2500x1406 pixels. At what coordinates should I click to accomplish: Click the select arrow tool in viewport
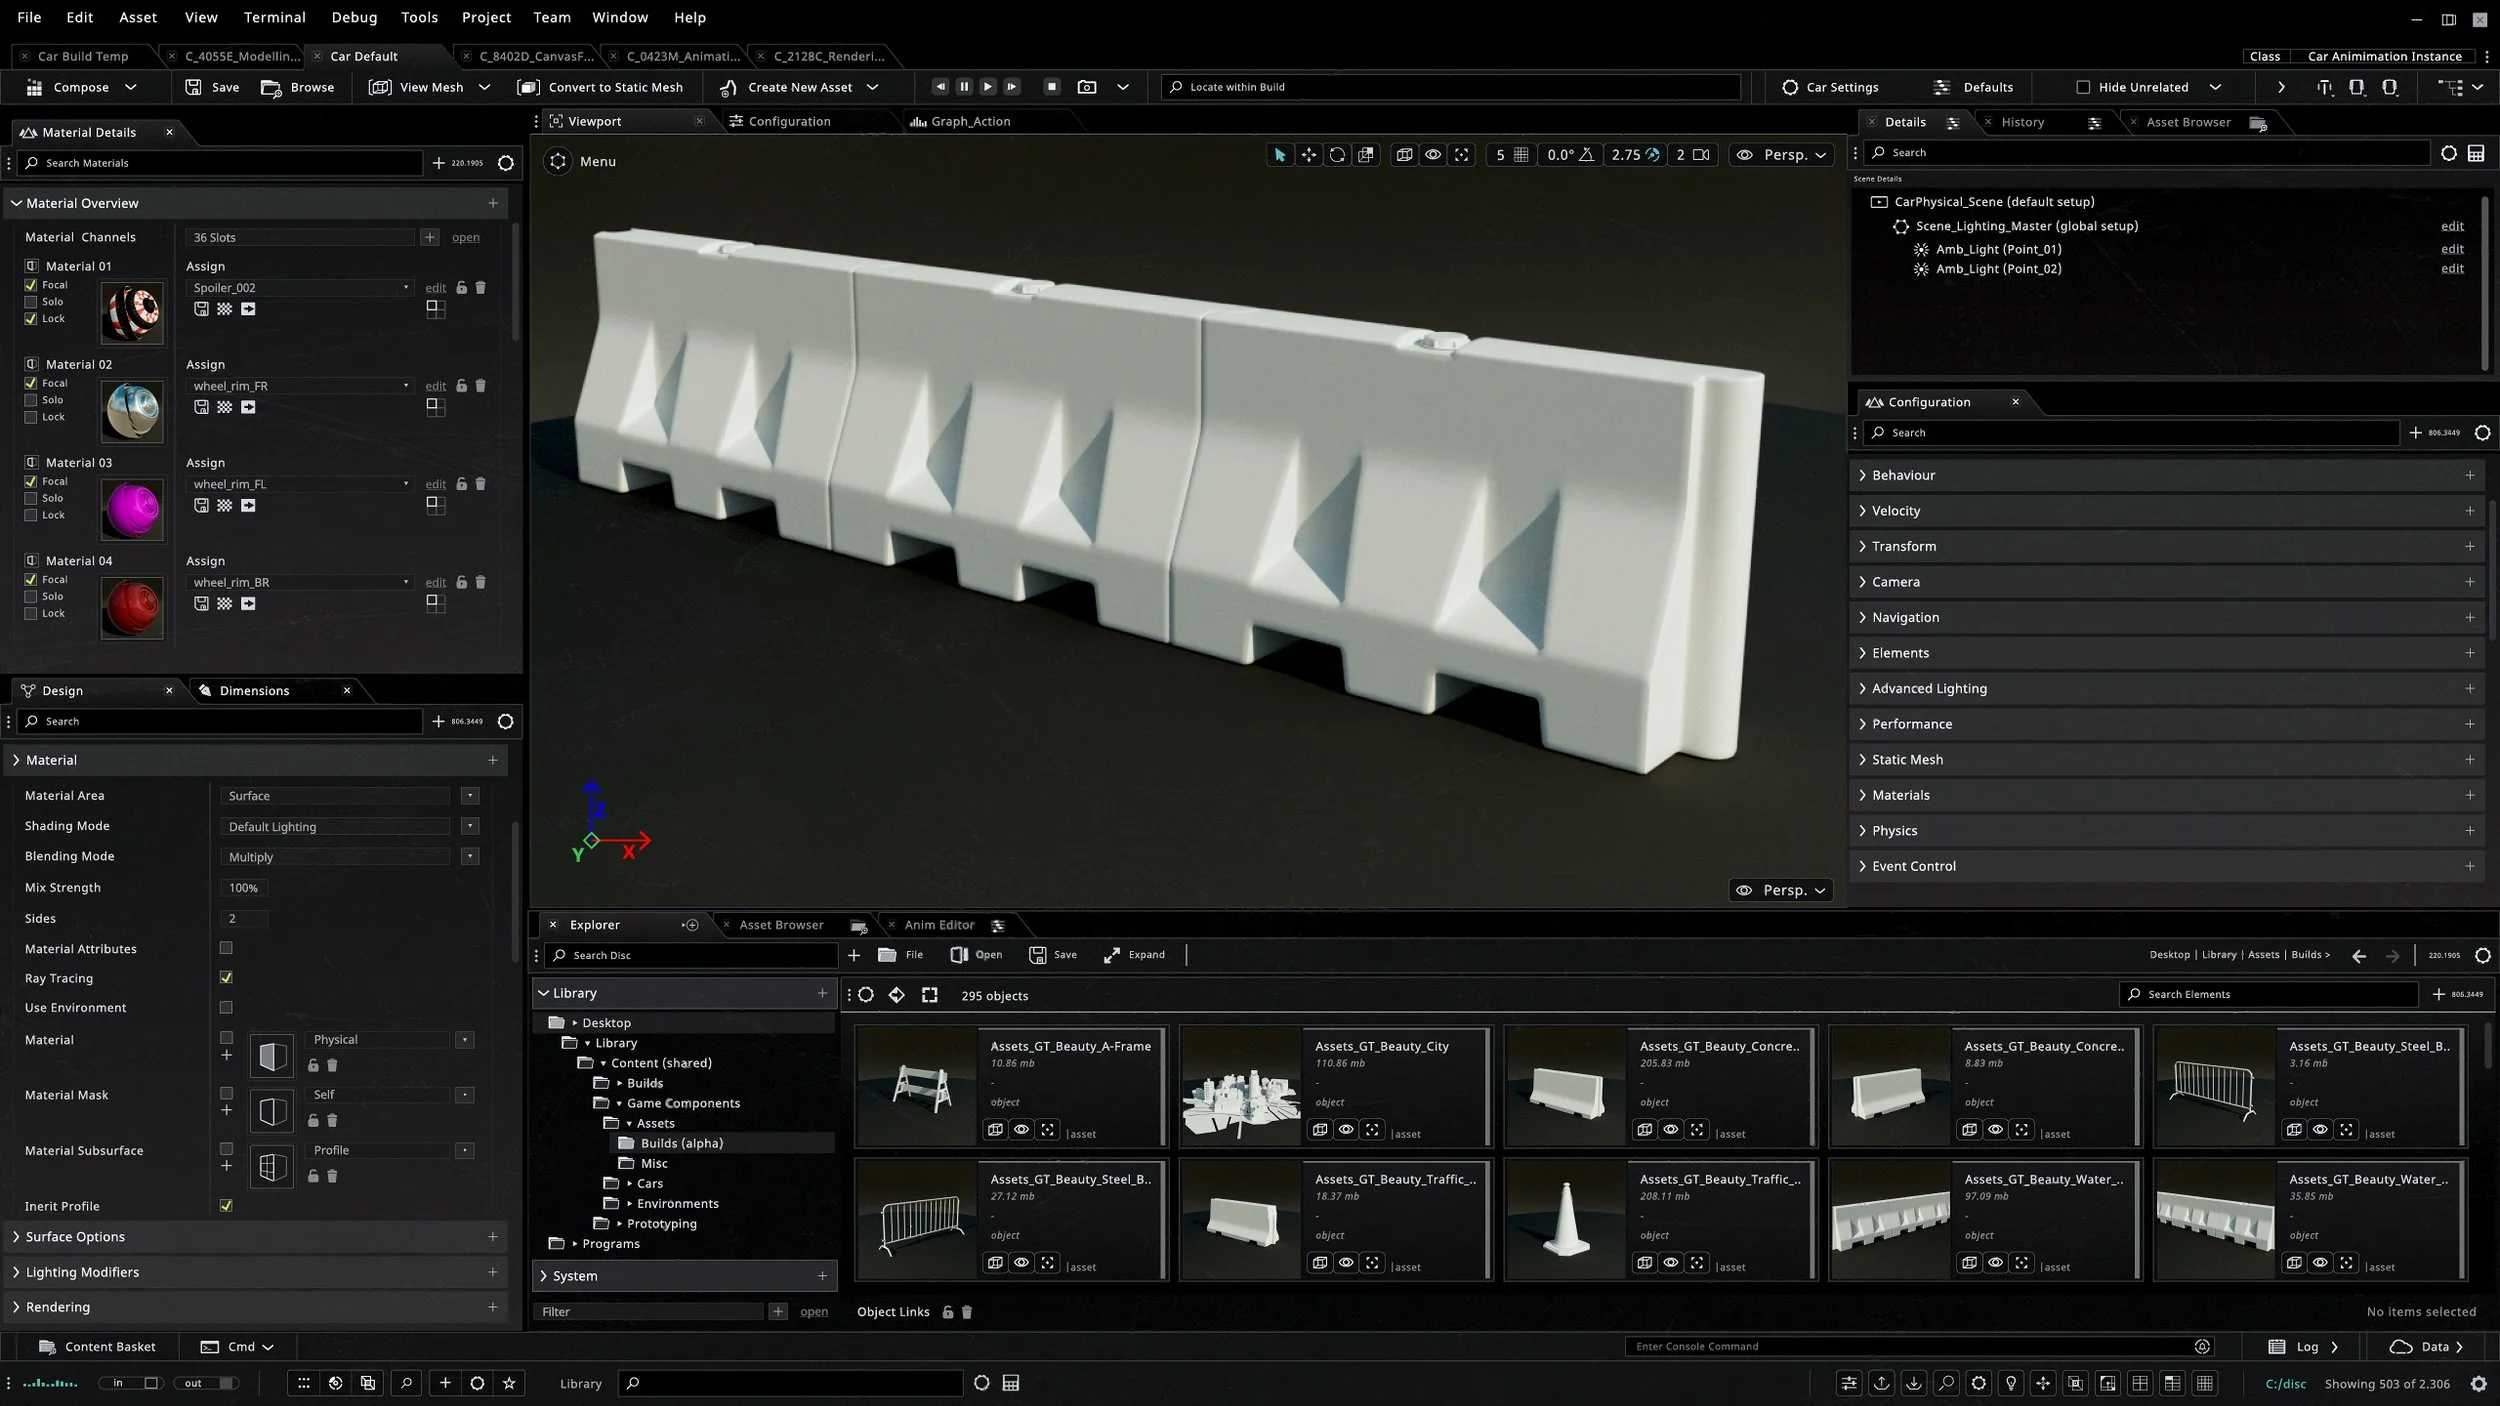tap(1279, 155)
